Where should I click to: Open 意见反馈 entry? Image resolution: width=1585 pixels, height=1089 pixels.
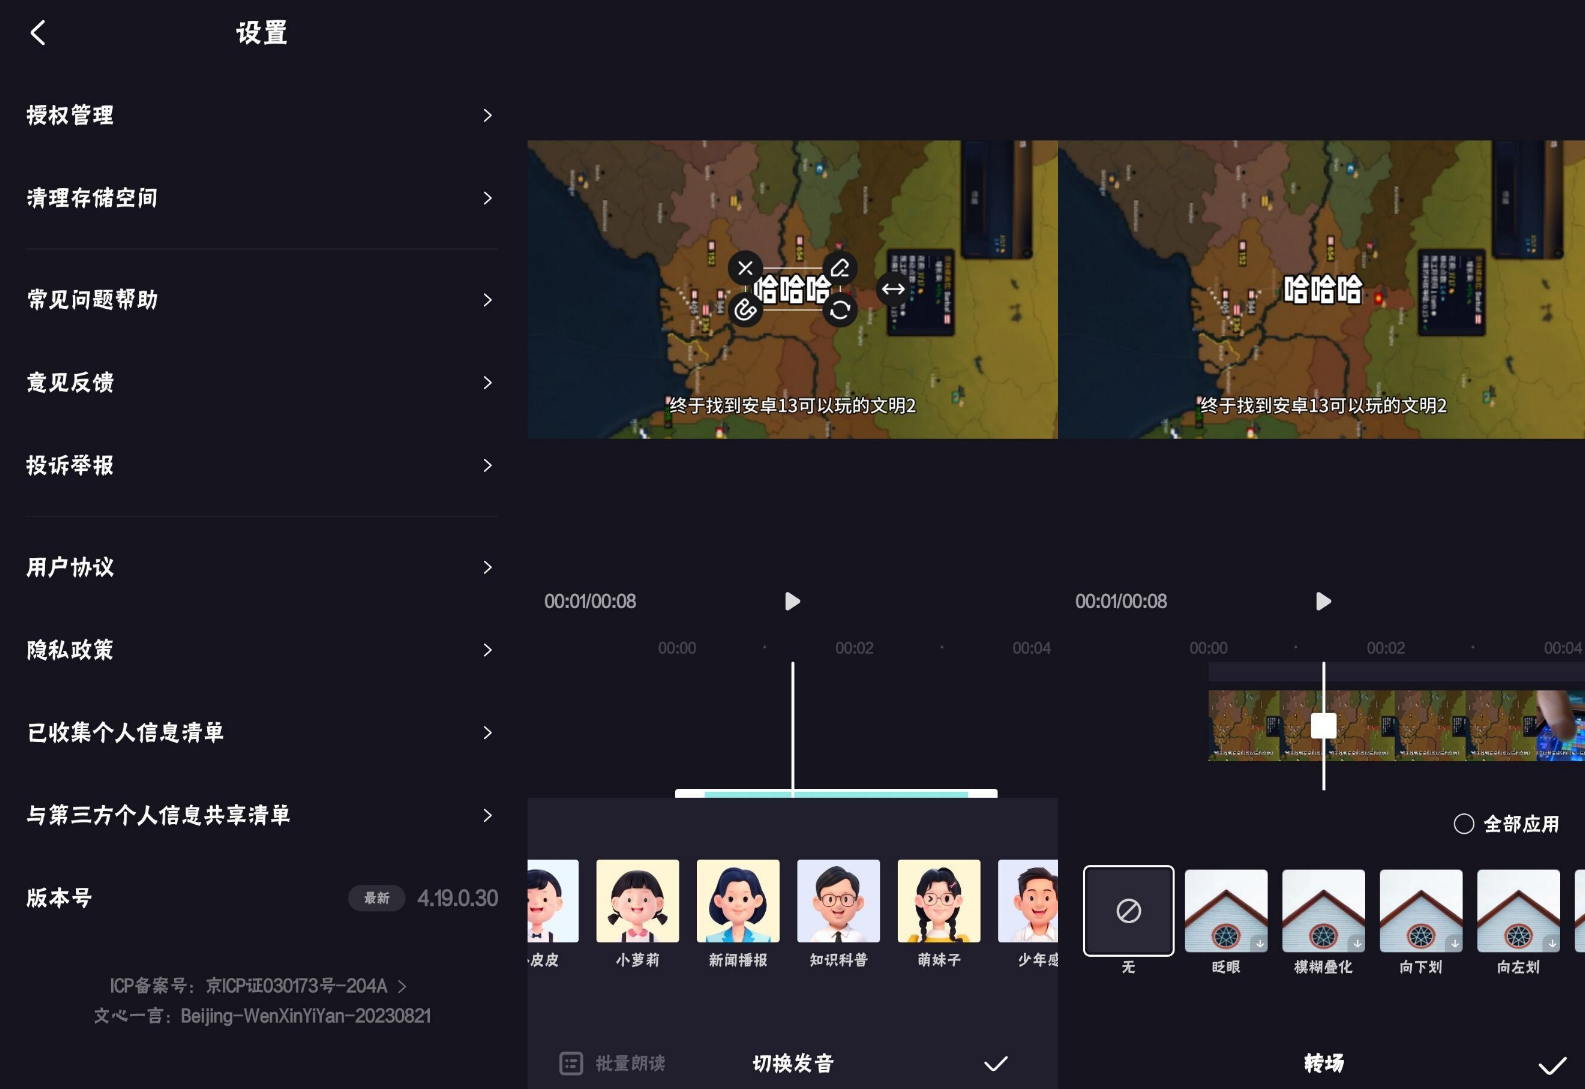pyautogui.click(x=262, y=383)
